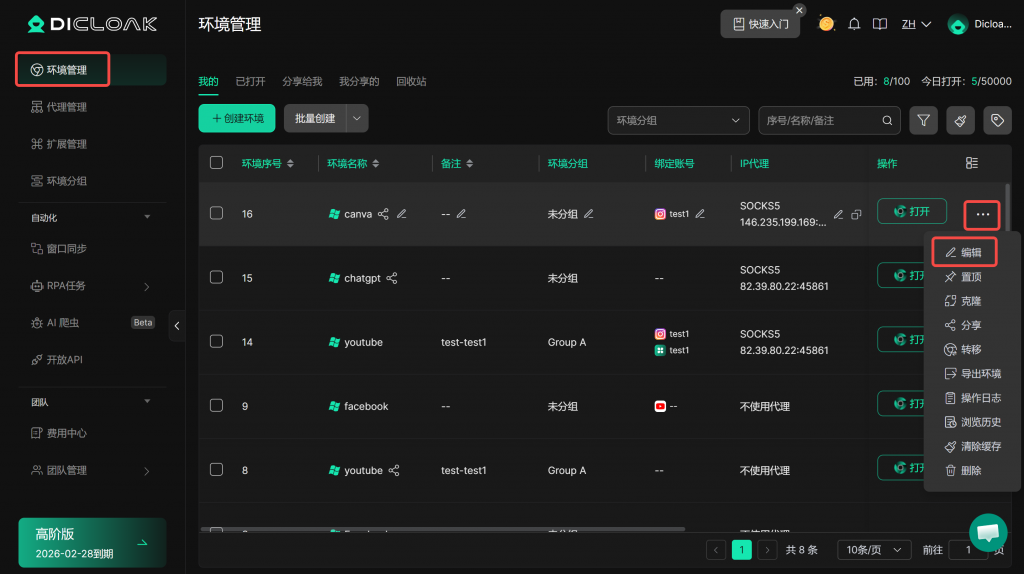Open the chat support bubble
The height and width of the screenshot is (574, 1024).
point(988,532)
